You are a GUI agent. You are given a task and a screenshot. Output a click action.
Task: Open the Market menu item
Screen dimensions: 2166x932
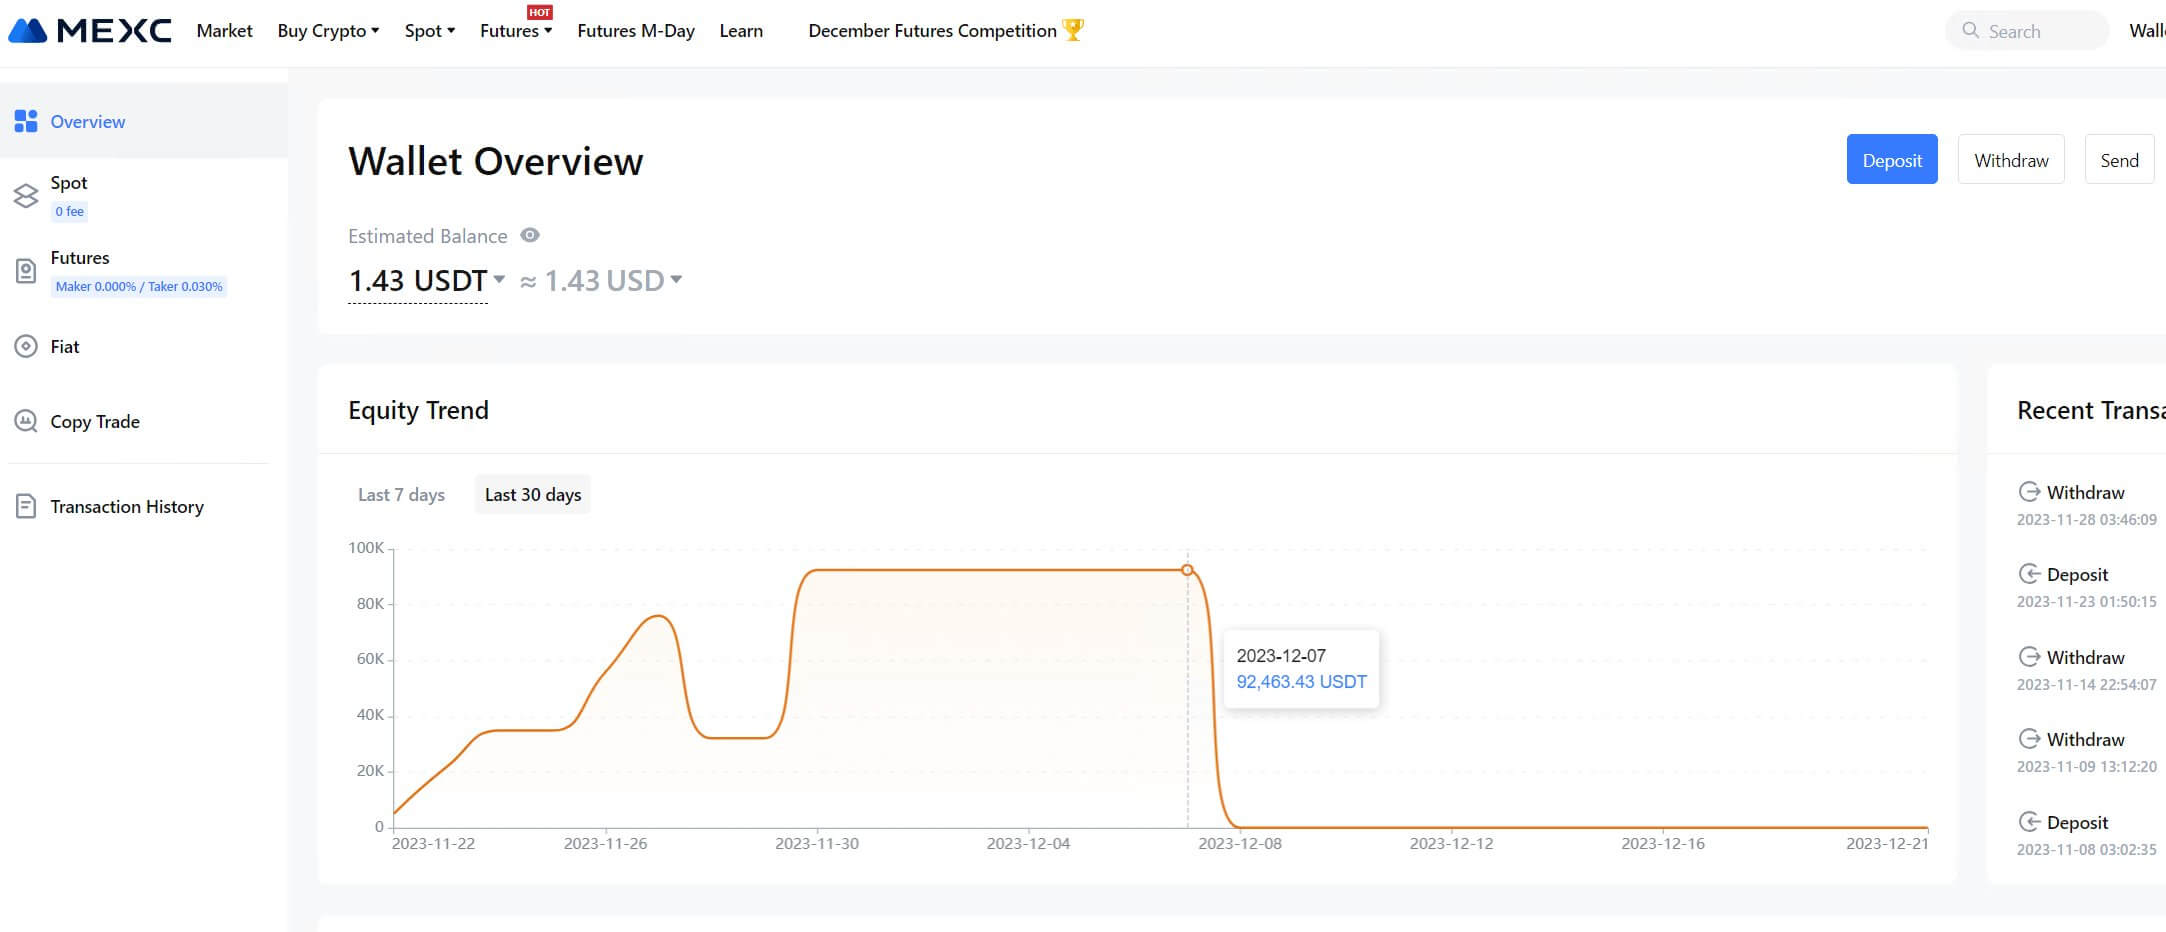click(x=224, y=31)
